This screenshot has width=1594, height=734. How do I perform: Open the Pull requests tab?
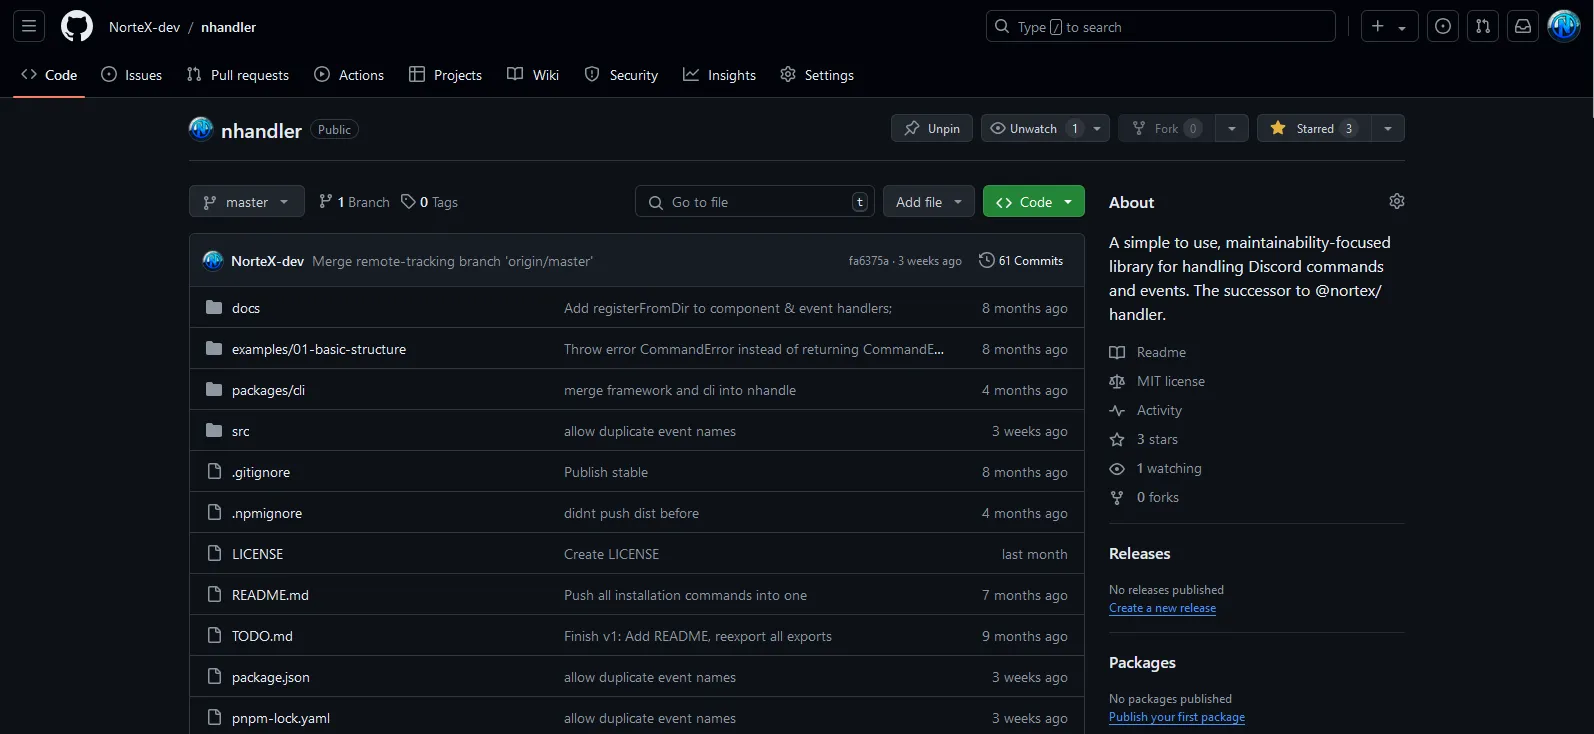238,75
